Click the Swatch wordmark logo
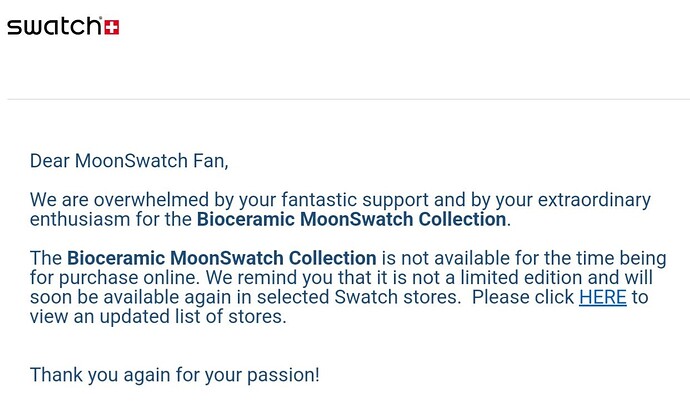This screenshot has width=690, height=410. tap(55, 26)
